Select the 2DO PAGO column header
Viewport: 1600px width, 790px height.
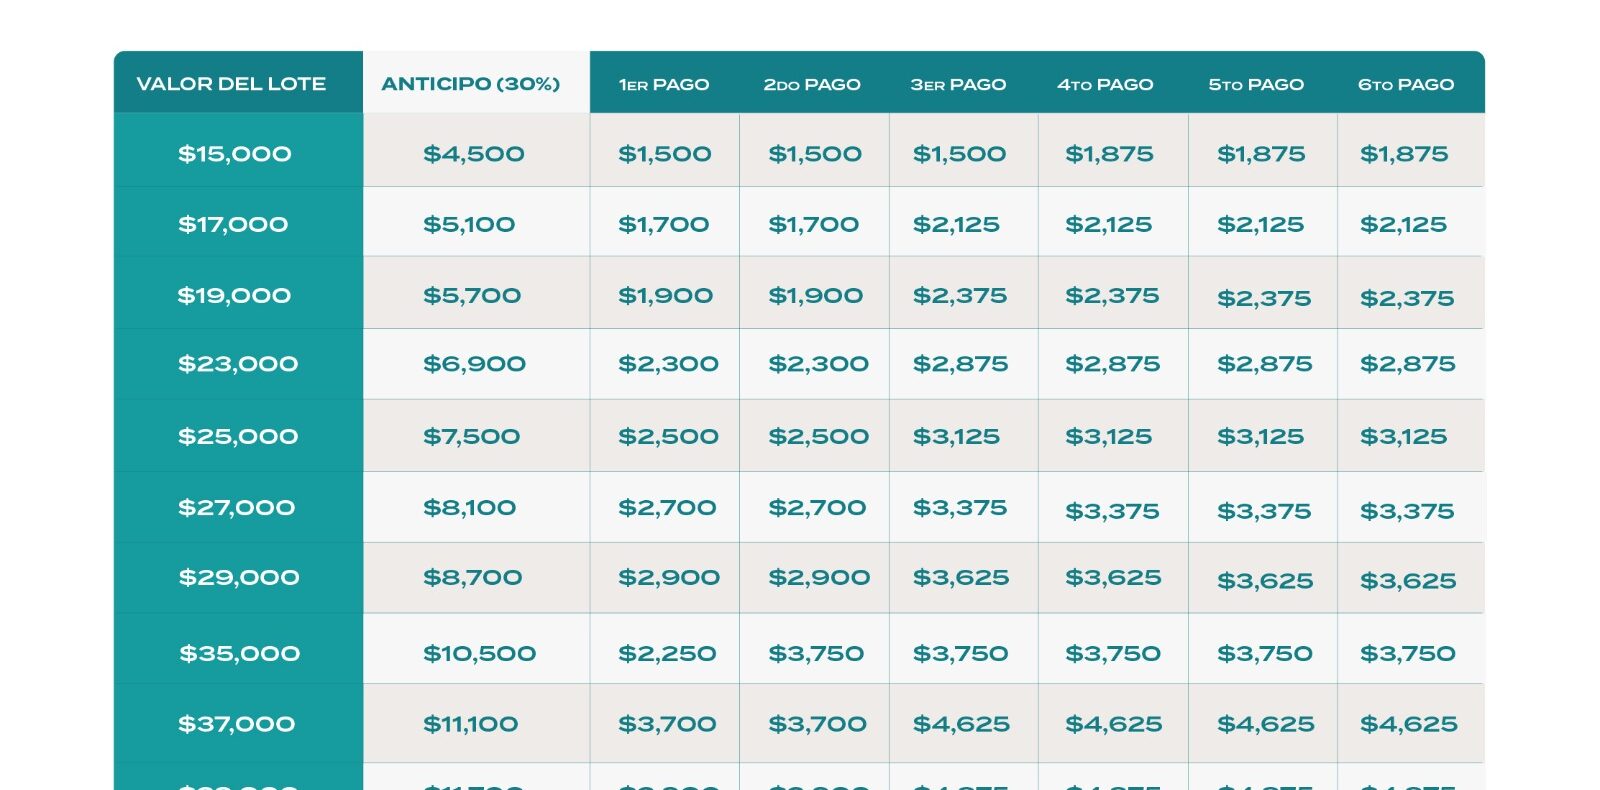point(813,84)
